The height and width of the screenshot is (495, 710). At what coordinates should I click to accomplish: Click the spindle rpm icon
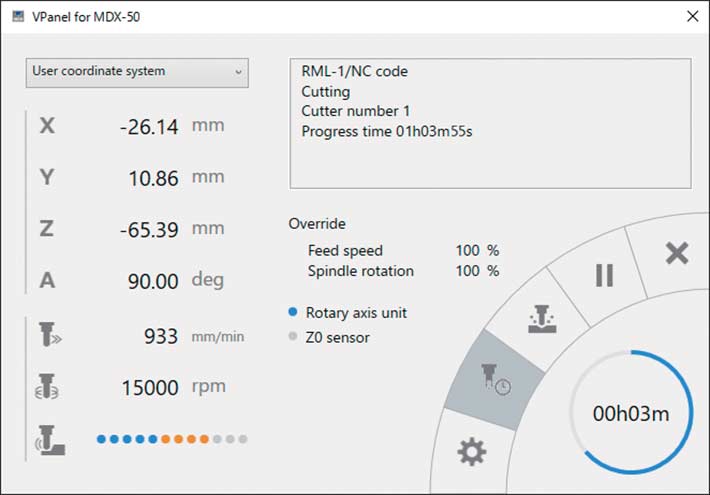pos(48,387)
